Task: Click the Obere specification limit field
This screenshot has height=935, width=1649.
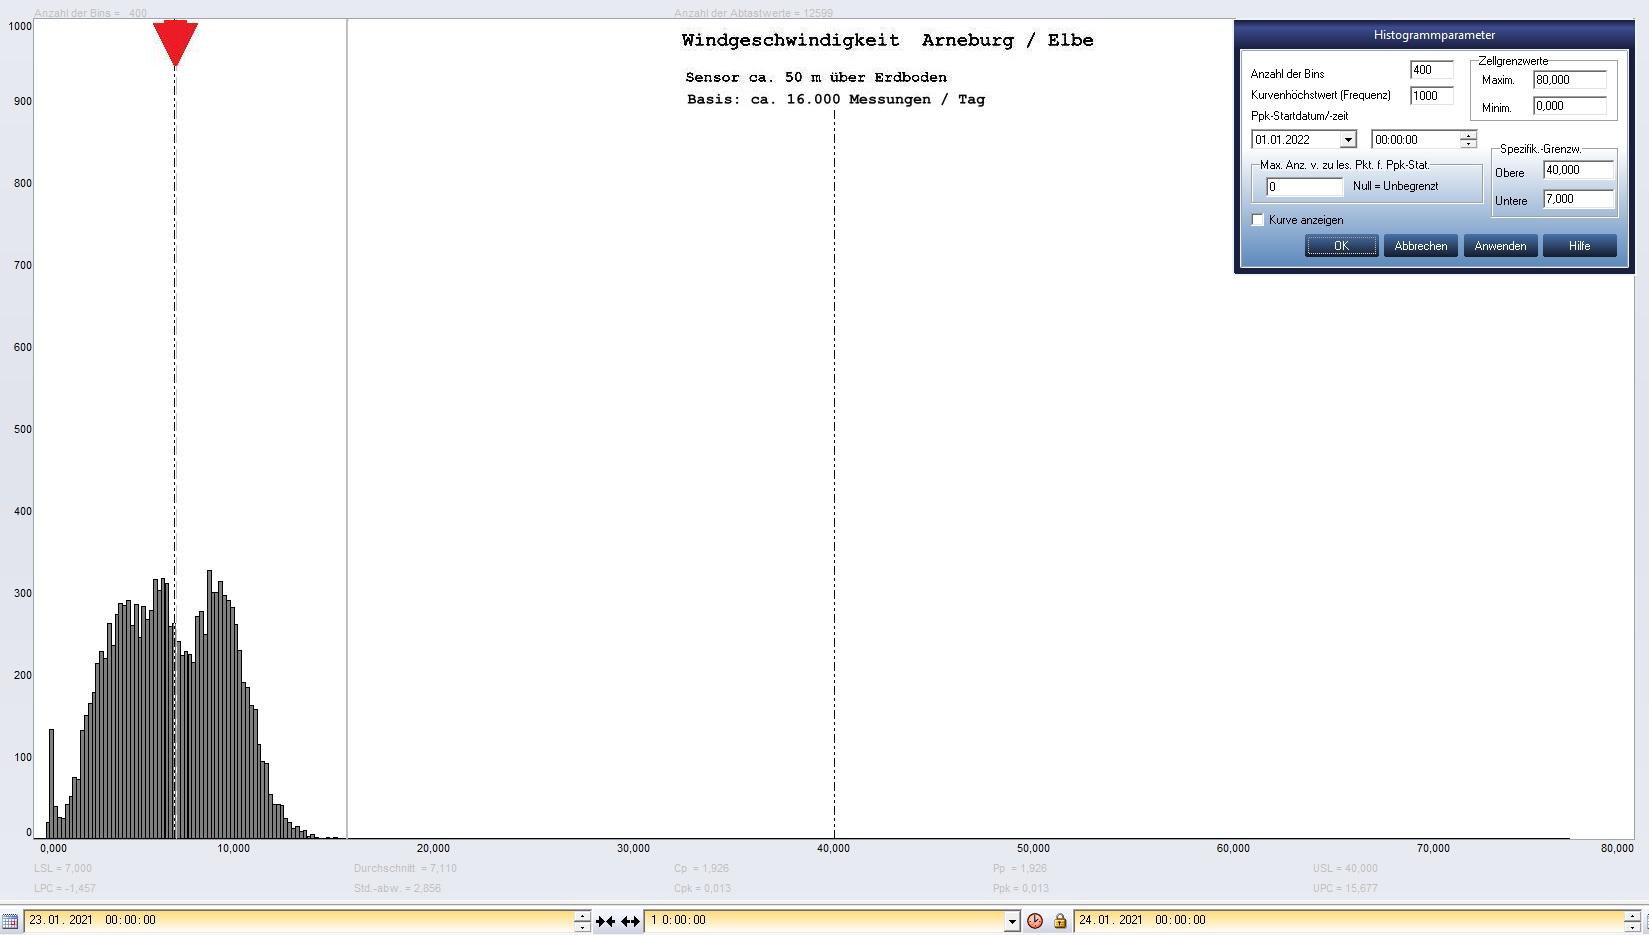Action: click(x=1577, y=170)
